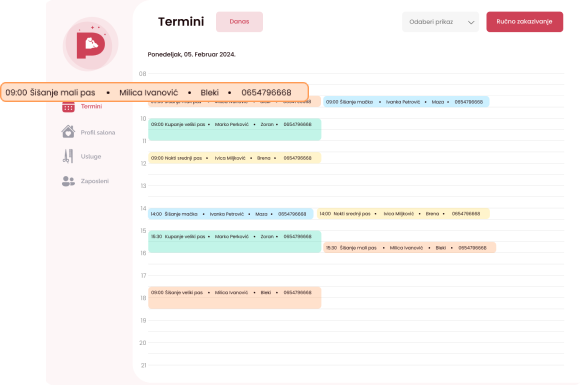
Task: Open the 09:00 Nokti srednji pas appointment
Action: point(235,158)
